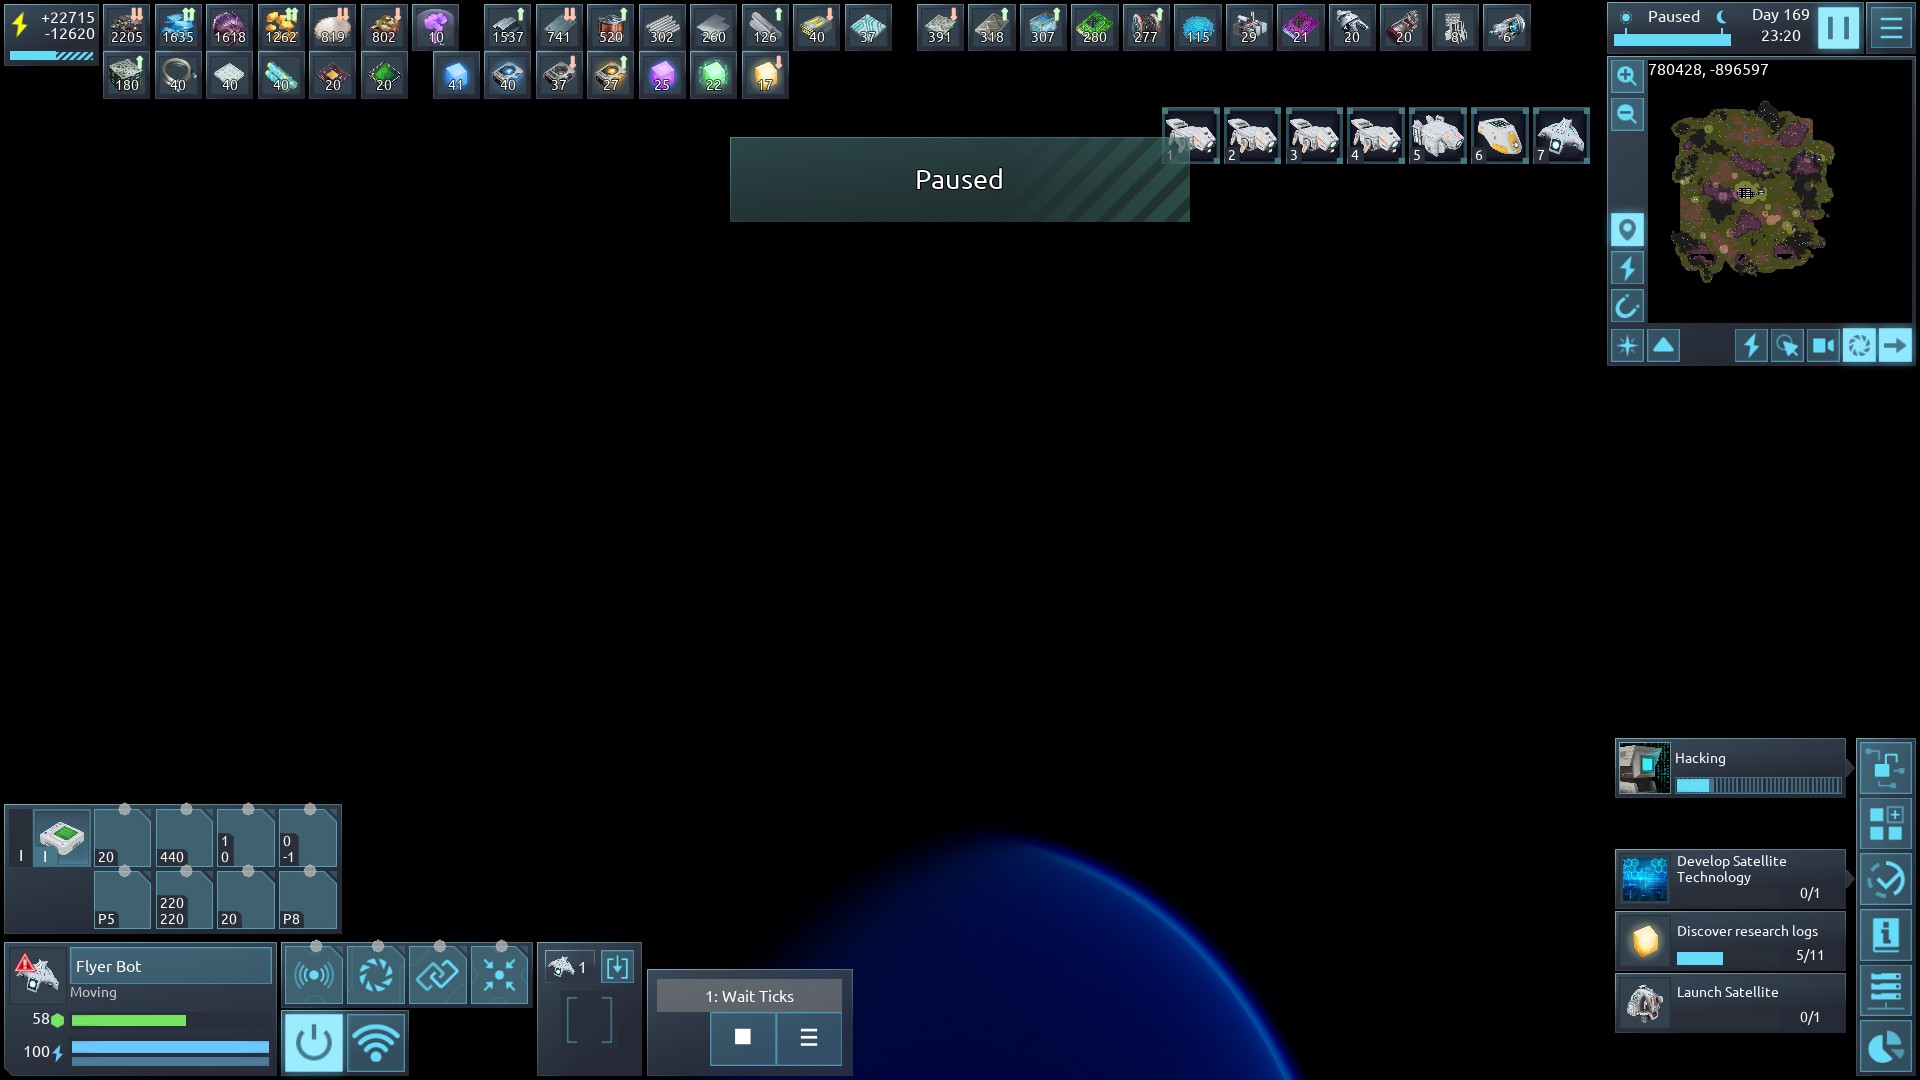Click the magnet icon beside minimap
Screen dimensions: 1920x1080
click(1627, 306)
